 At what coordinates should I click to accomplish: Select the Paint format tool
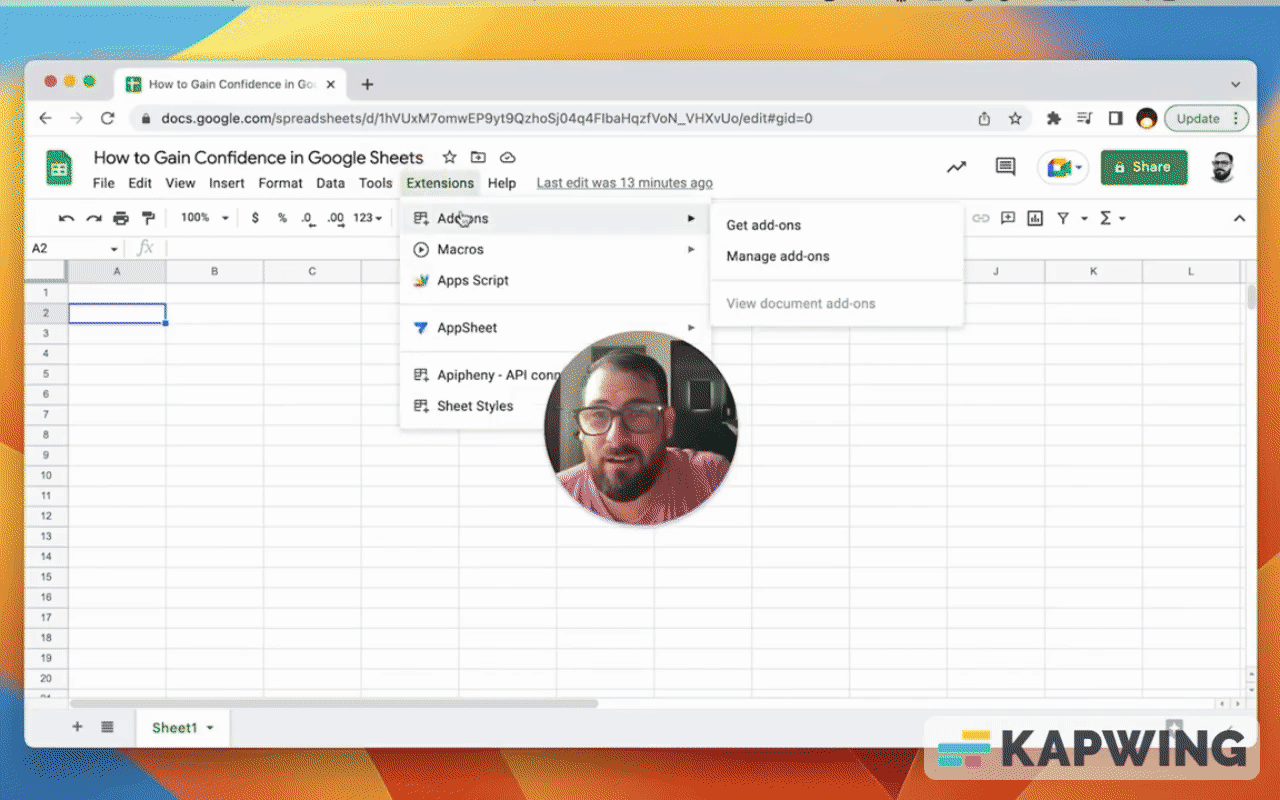click(148, 218)
